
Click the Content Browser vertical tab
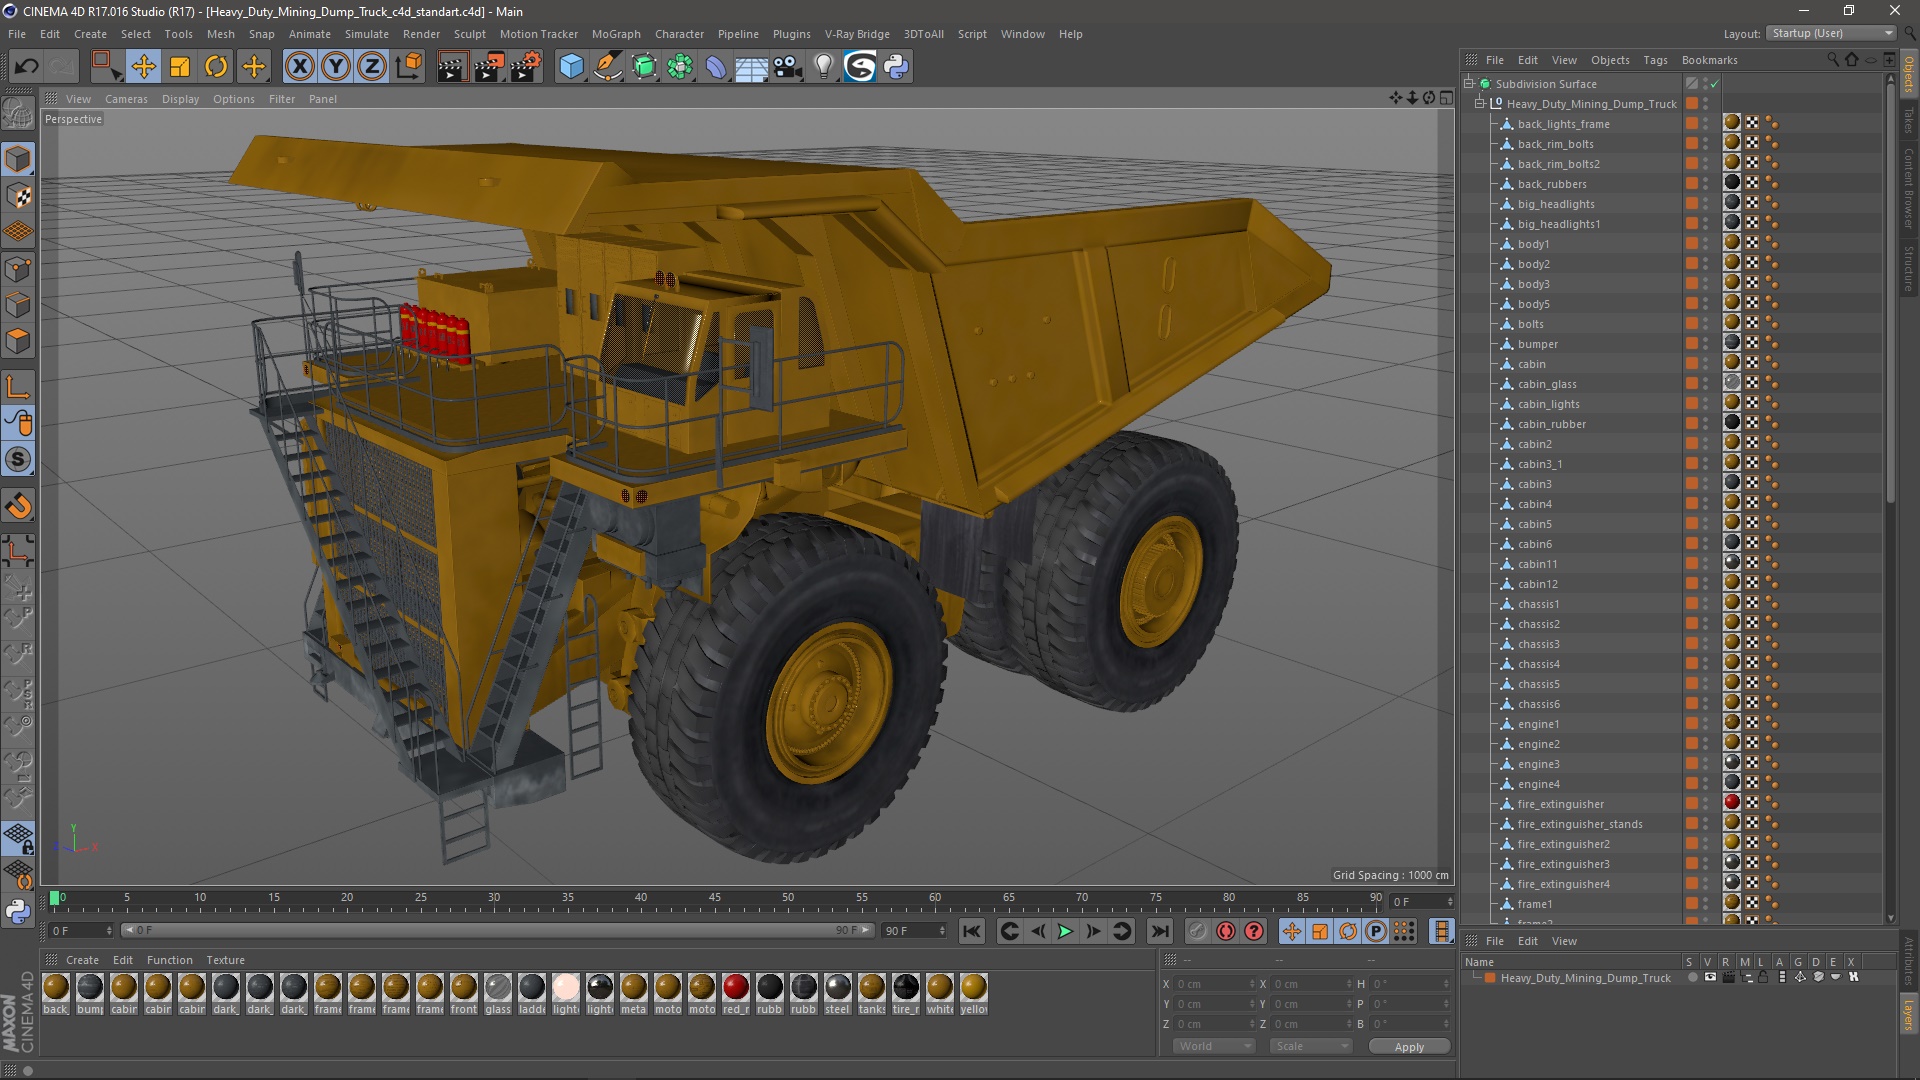[1909, 189]
